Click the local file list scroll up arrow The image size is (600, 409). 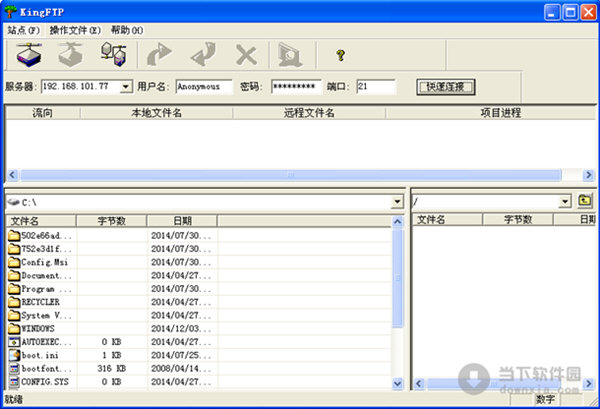pos(398,222)
